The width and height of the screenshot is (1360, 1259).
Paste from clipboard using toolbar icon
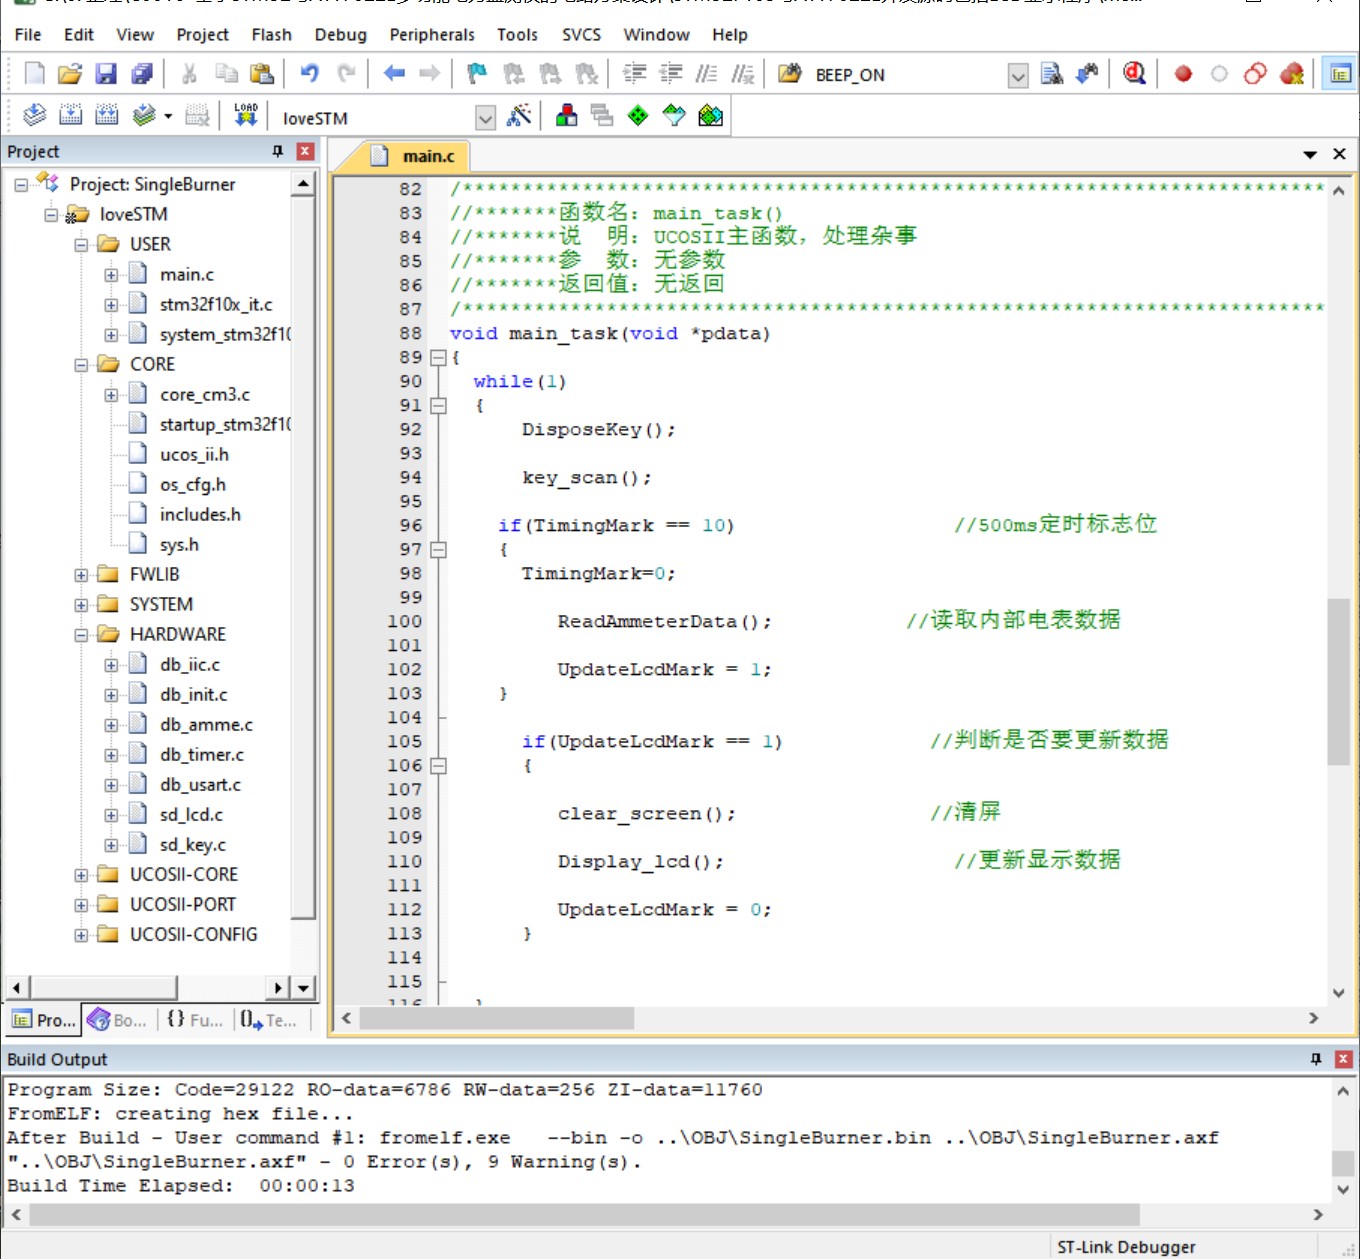262,74
